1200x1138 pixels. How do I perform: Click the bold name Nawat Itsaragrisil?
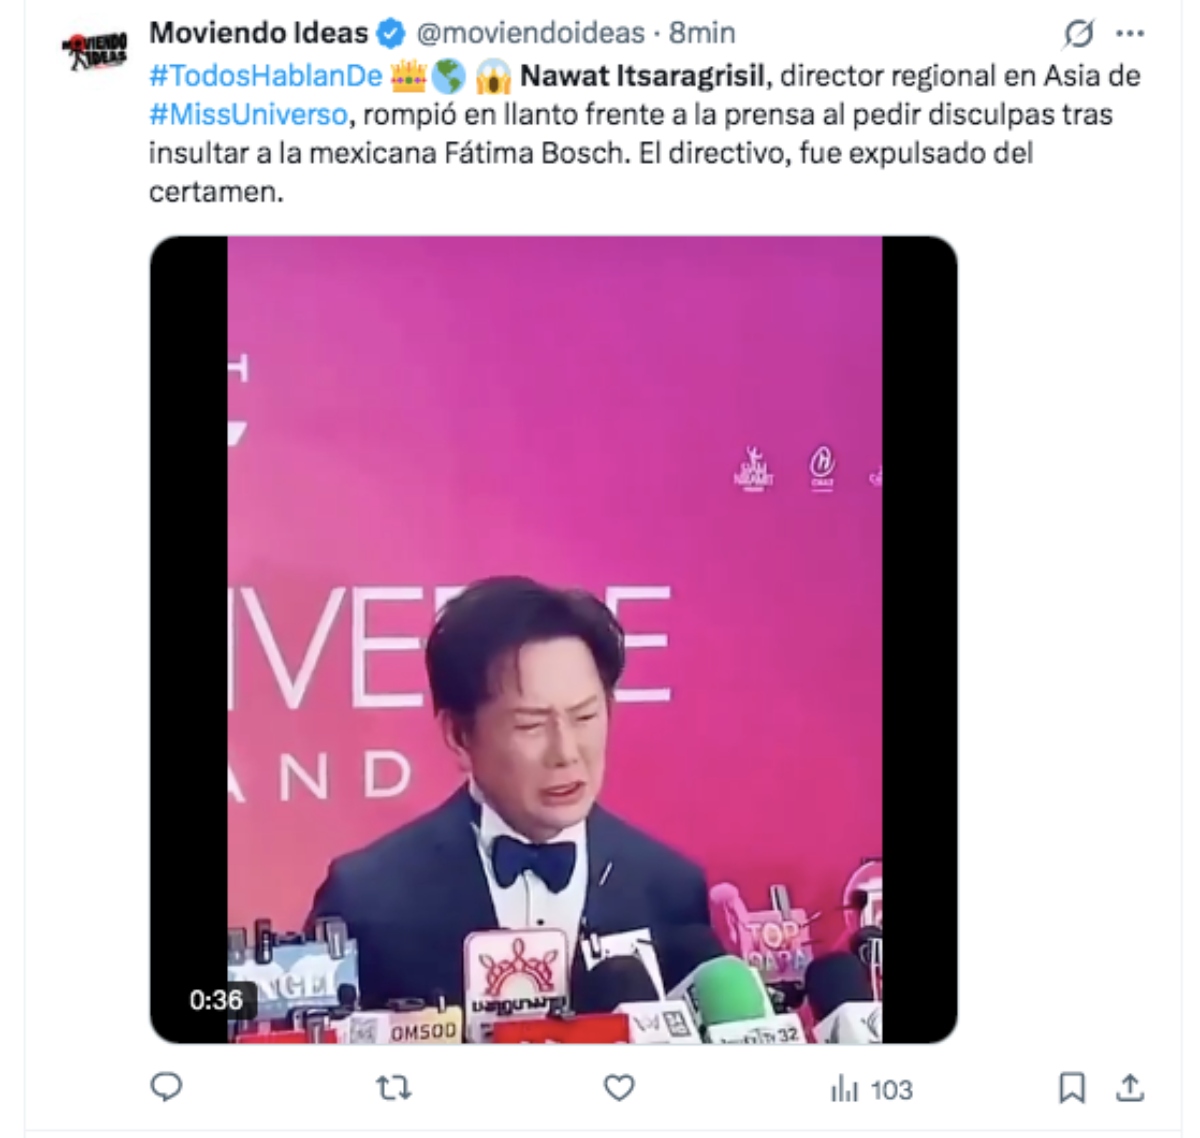[643, 75]
